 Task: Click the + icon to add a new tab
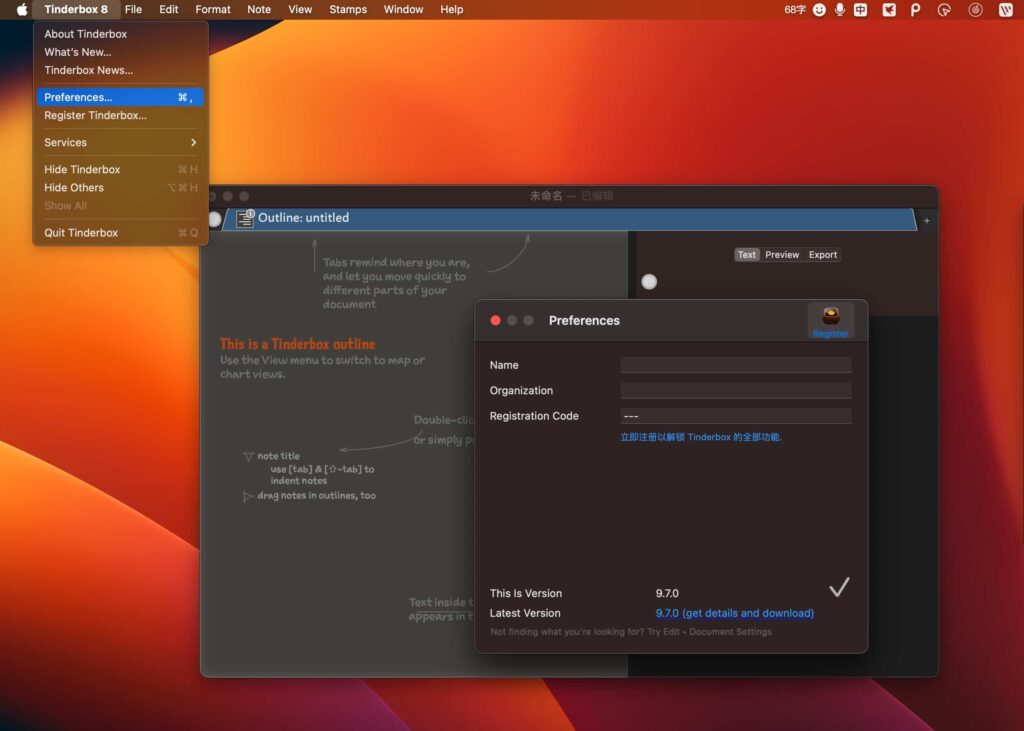[x=926, y=218]
